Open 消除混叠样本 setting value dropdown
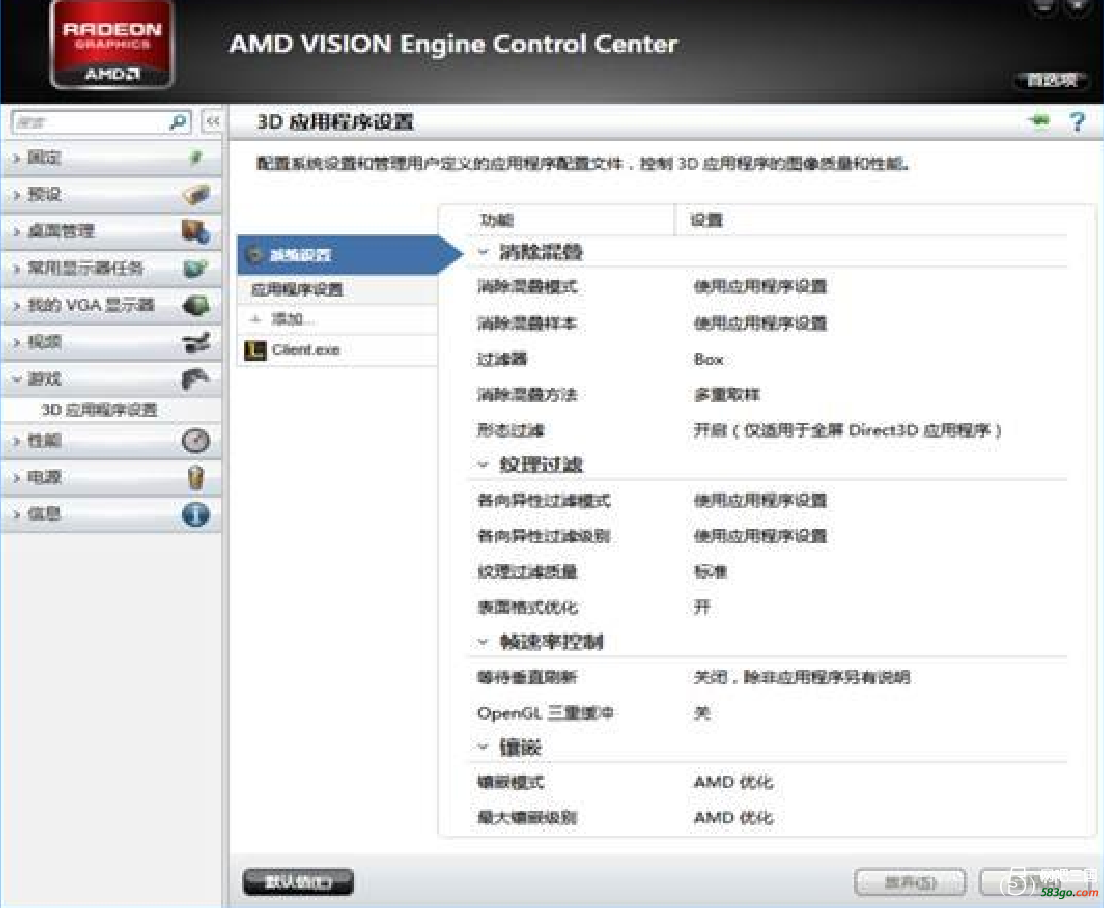The height and width of the screenshot is (908, 1104). click(760, 324)
